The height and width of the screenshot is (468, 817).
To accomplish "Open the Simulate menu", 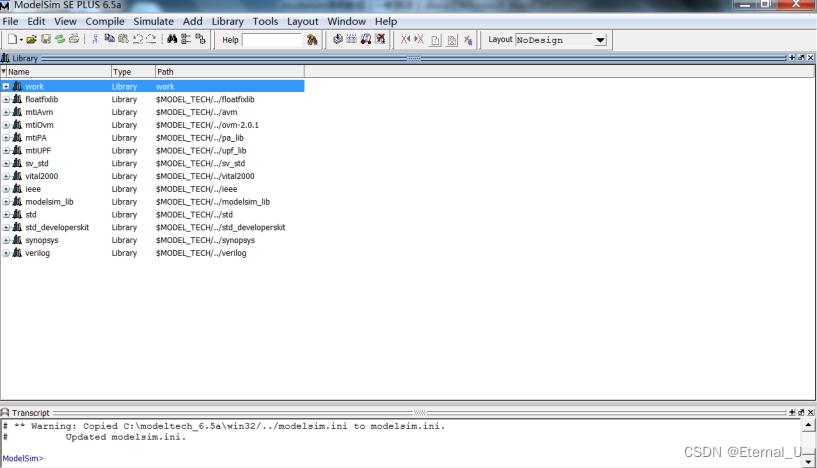I will (153, 21).
